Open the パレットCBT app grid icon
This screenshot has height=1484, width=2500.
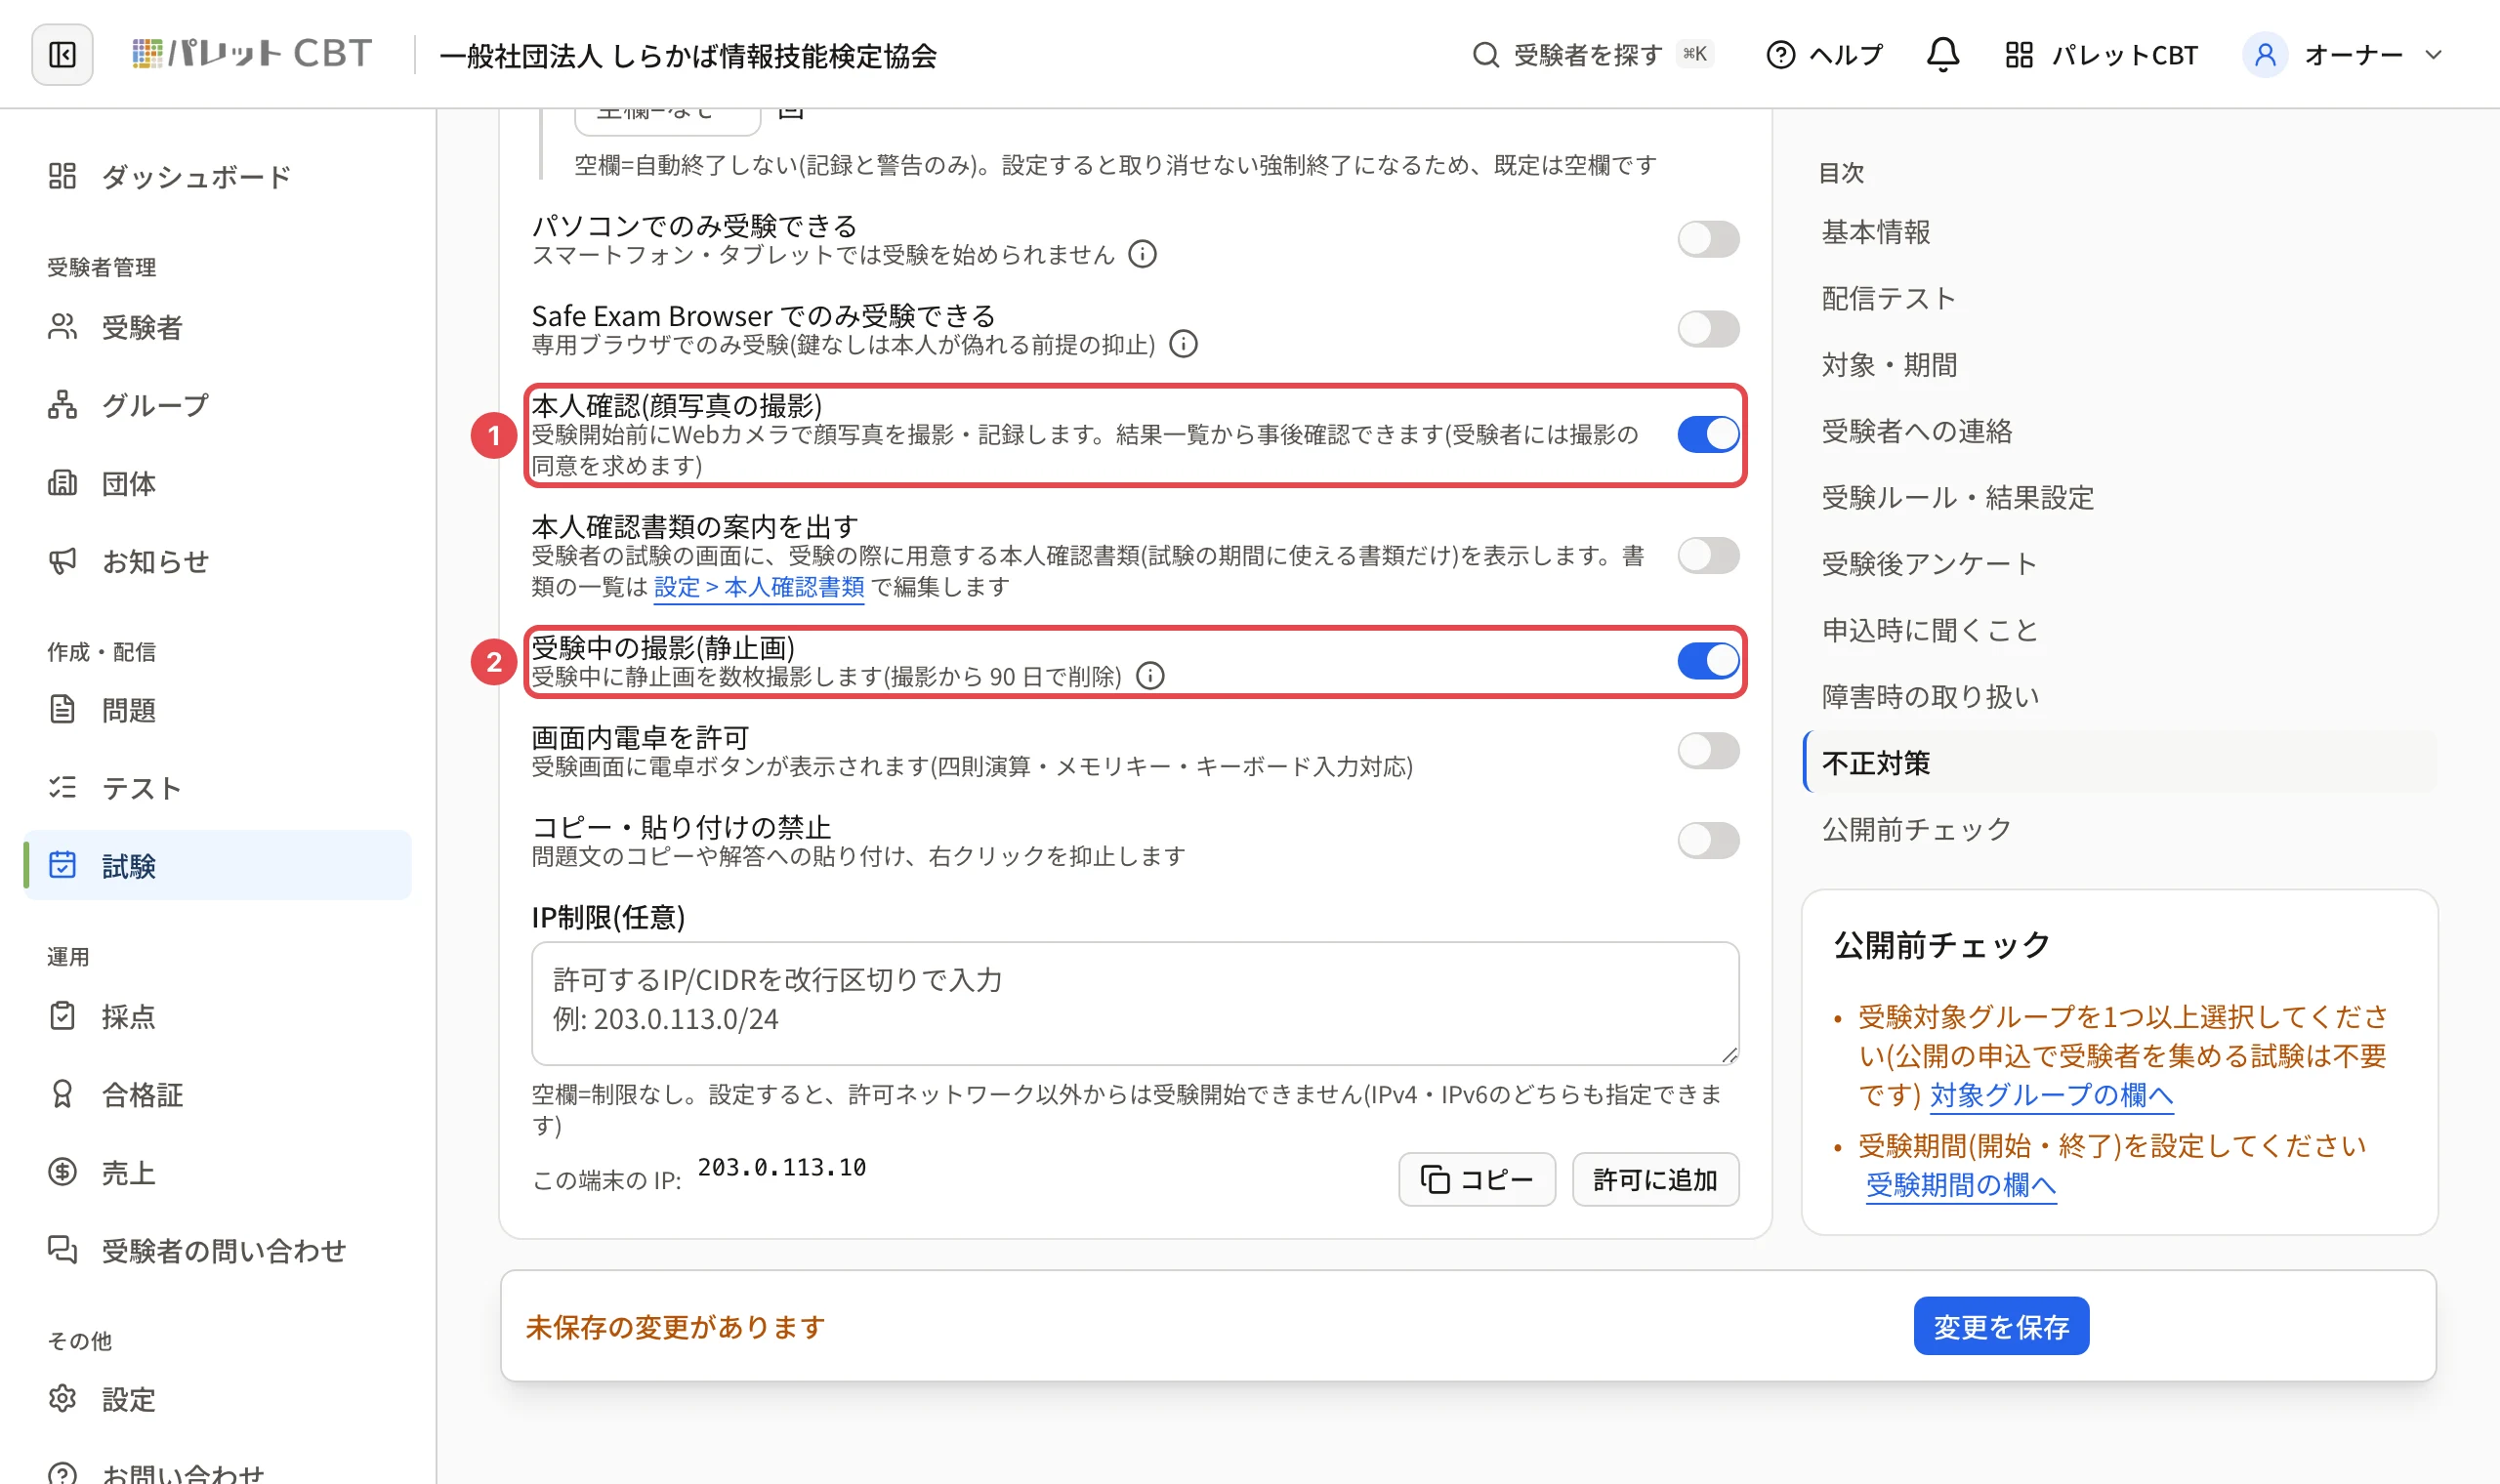click(2019, 54)
